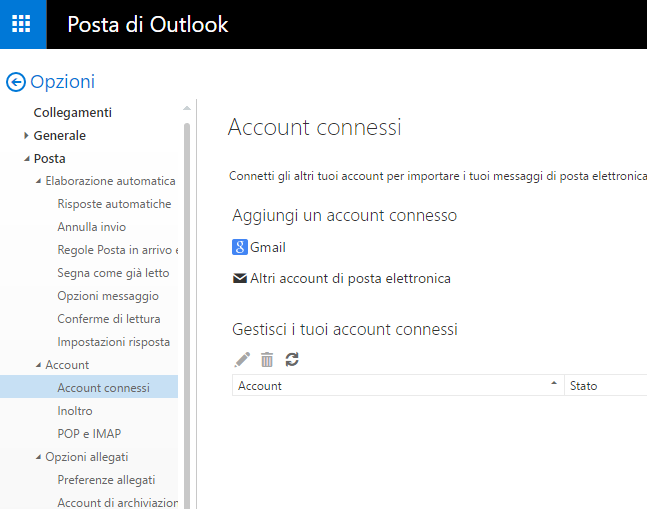
Task: Open Account di archiviazione settings
Action: (118, 503)
